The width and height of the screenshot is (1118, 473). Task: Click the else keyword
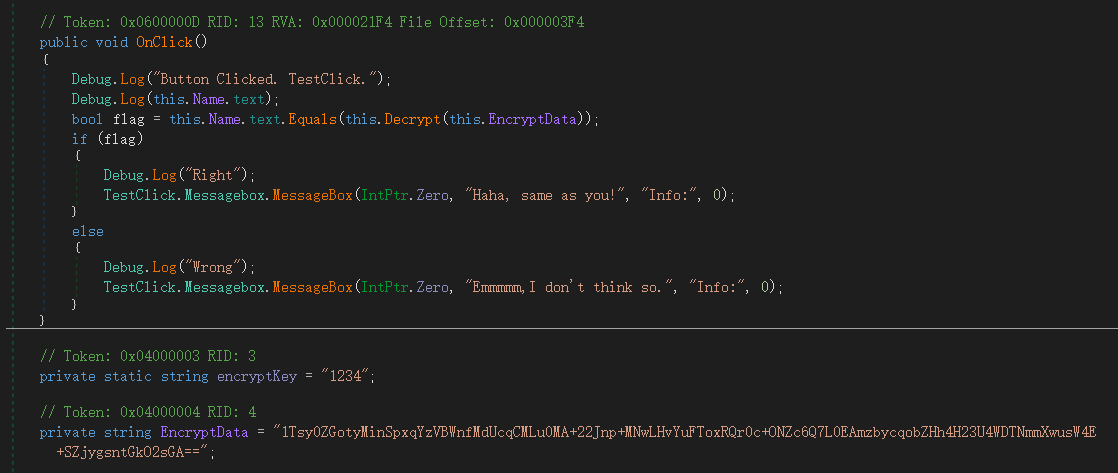[87, 231]
